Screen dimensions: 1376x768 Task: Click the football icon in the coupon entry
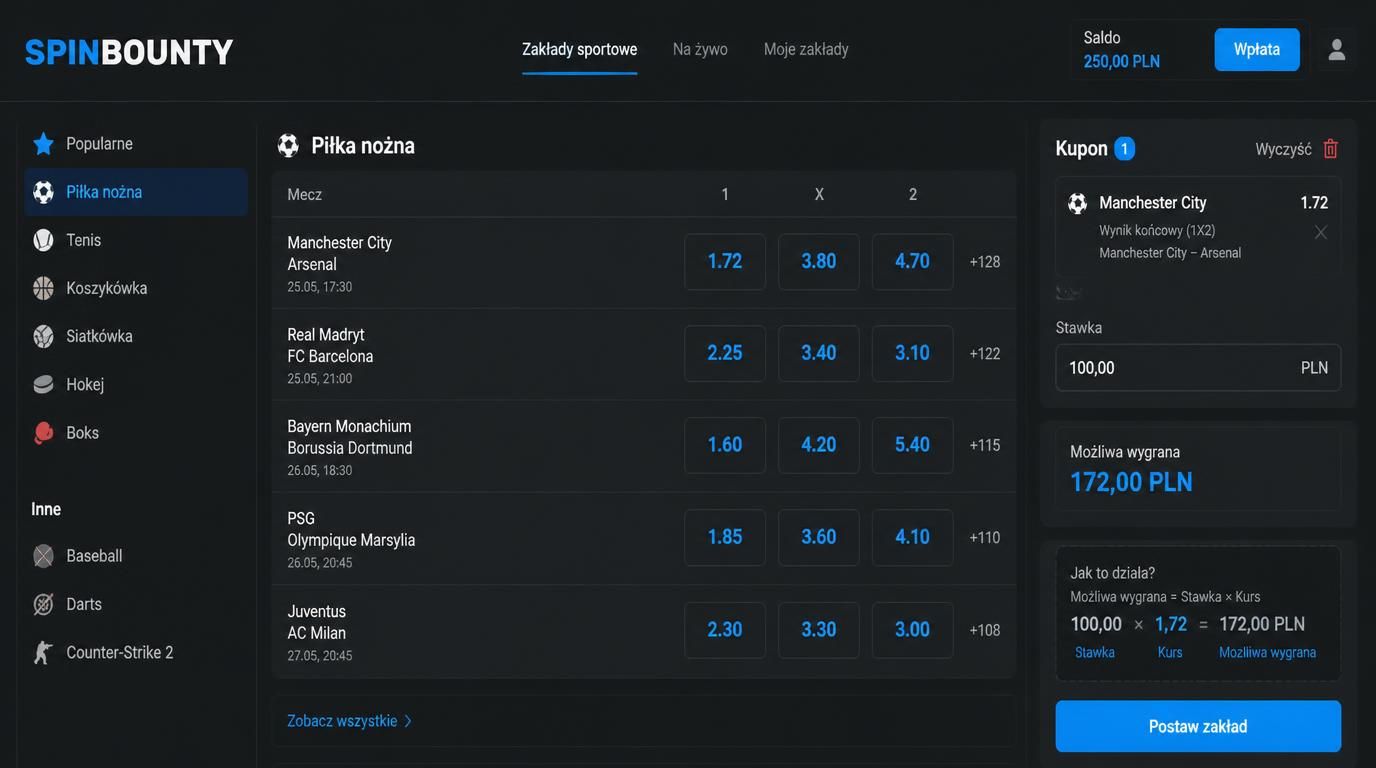[x=1077, y=203]
